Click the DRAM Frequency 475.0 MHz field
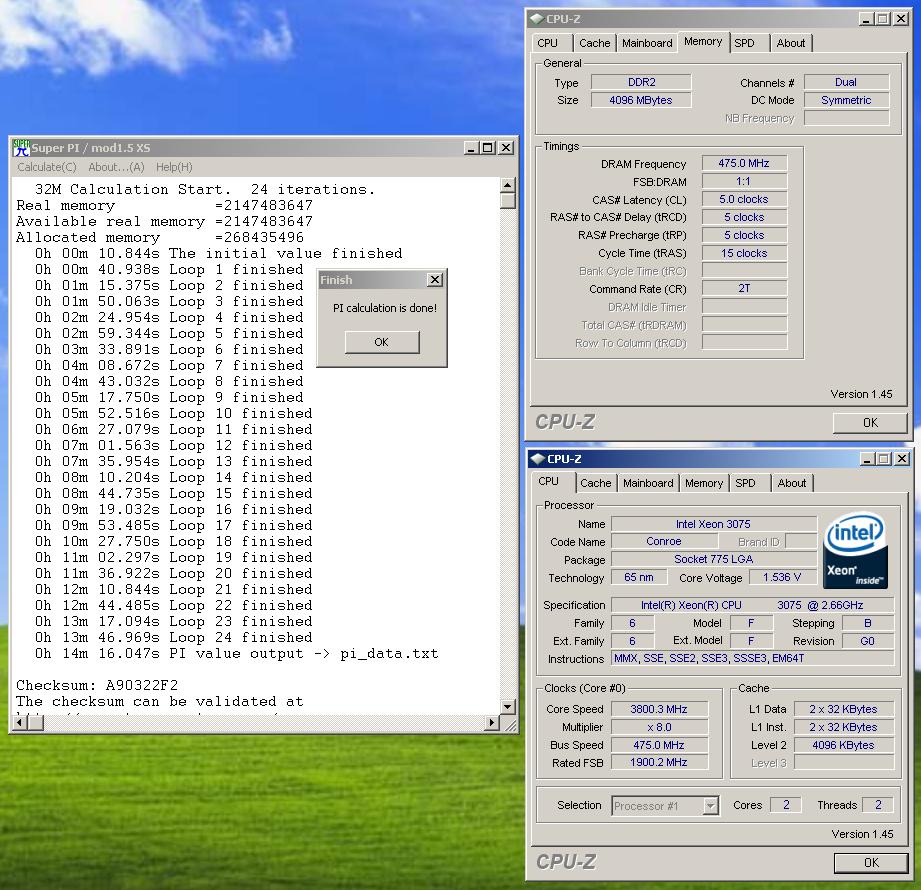The height and width of the screenshot is (890, 921). coord(744,163)
